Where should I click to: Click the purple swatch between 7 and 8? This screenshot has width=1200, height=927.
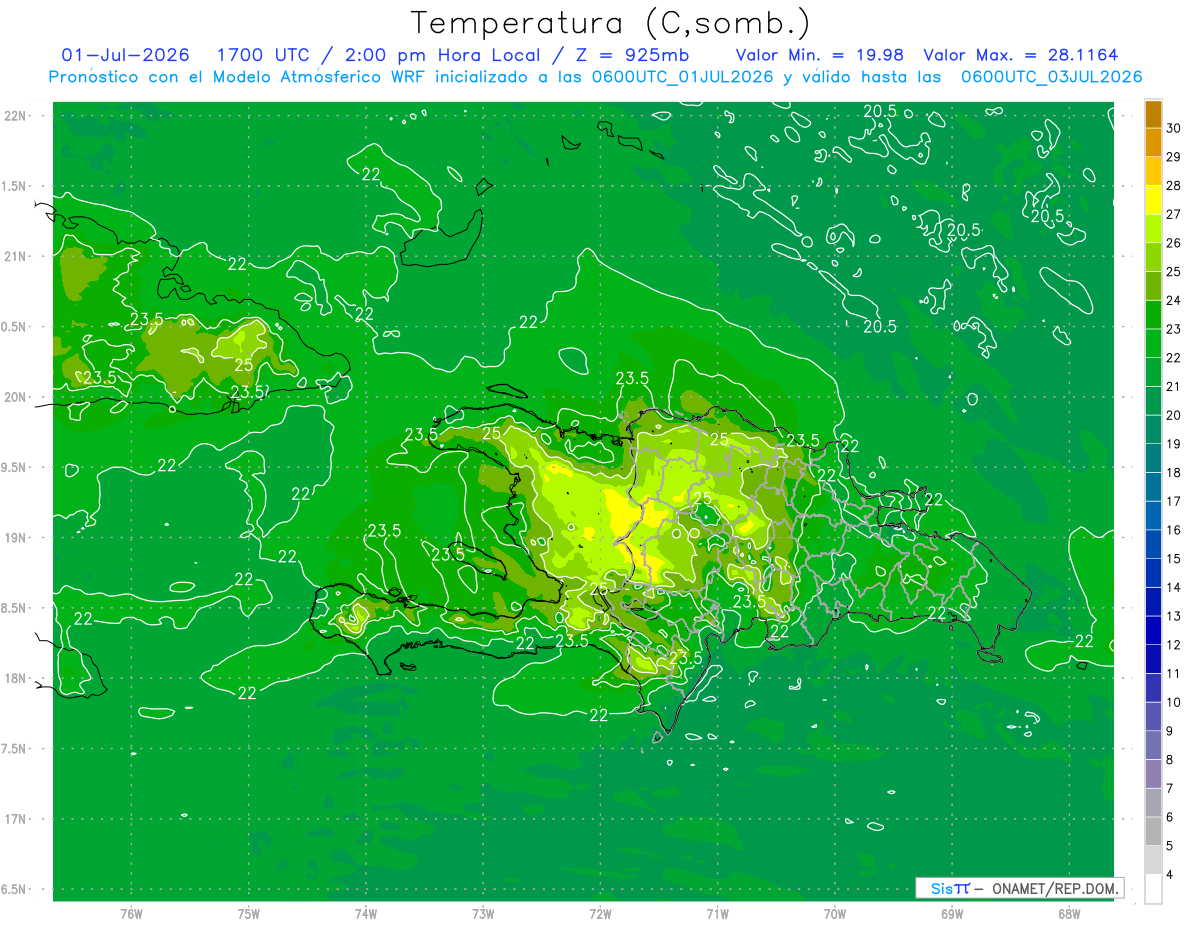pyautogui.click(x=1153, y=774)
